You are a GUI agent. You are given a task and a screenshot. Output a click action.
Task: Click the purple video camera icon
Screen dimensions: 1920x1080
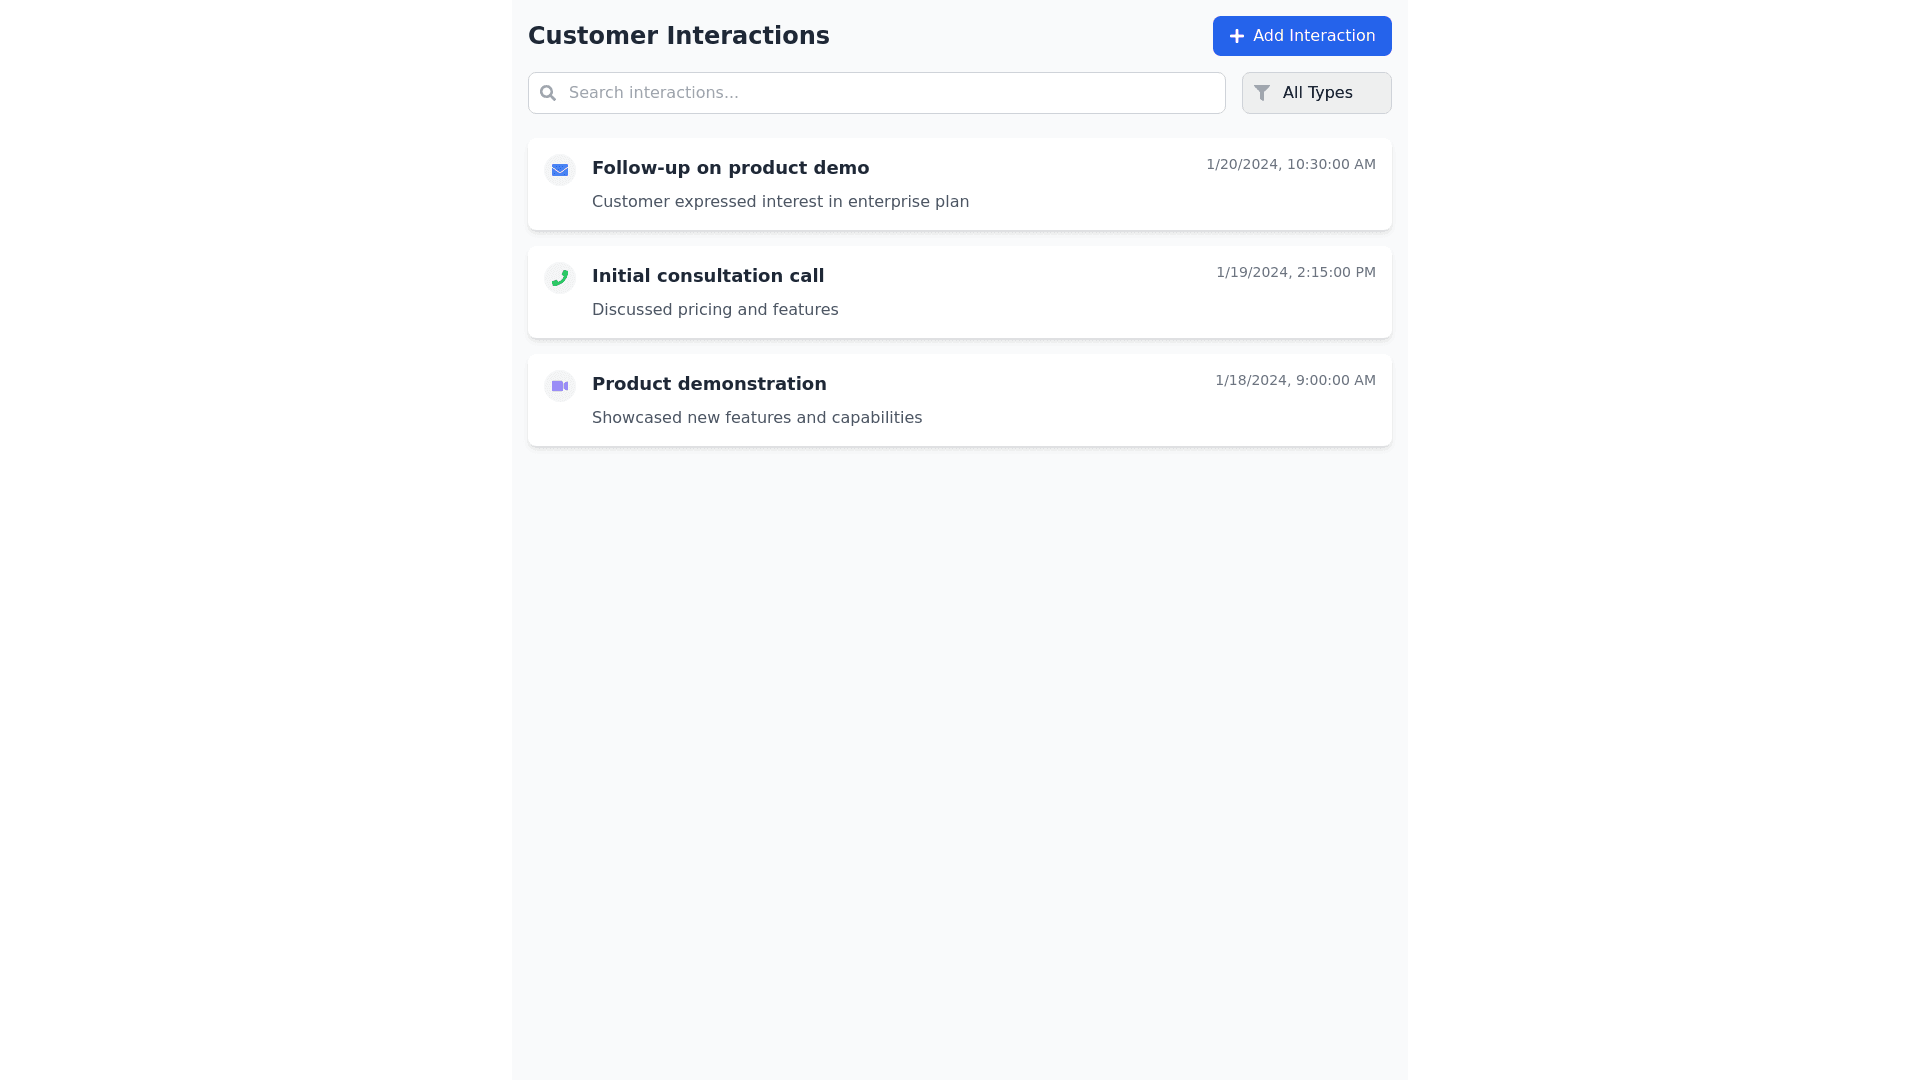click(560, 386)
